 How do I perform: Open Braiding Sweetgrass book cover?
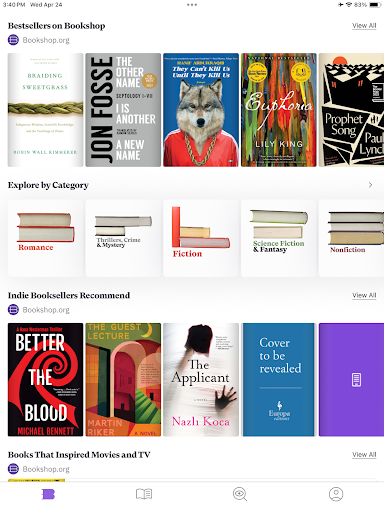pyautogui.click(x=46, y=110)
